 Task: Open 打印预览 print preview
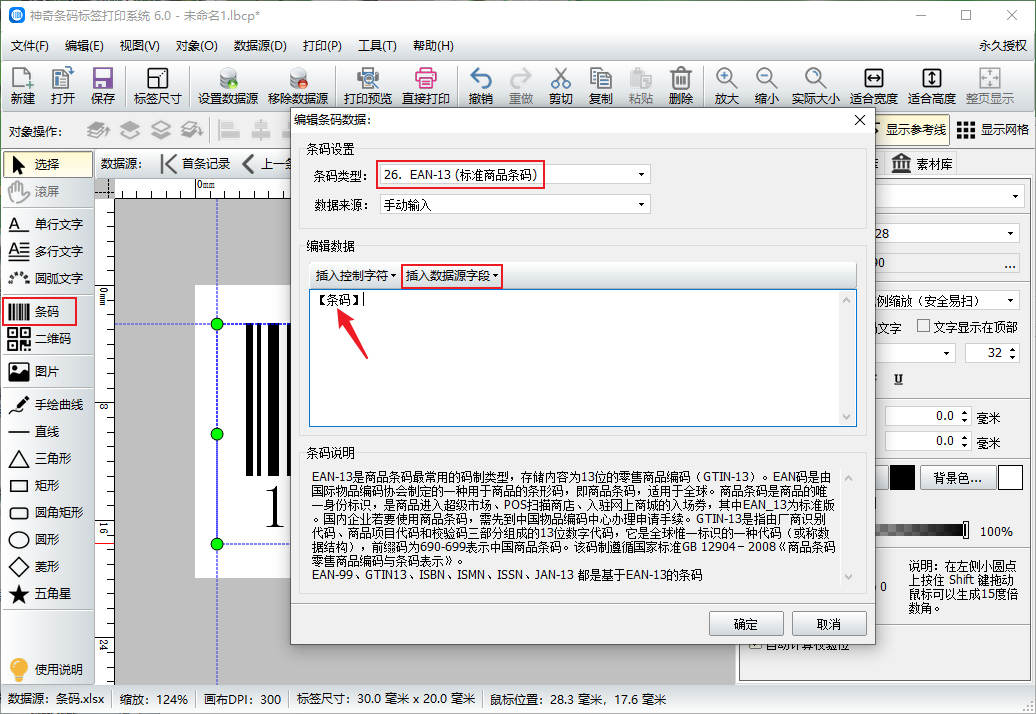[368, 85]
